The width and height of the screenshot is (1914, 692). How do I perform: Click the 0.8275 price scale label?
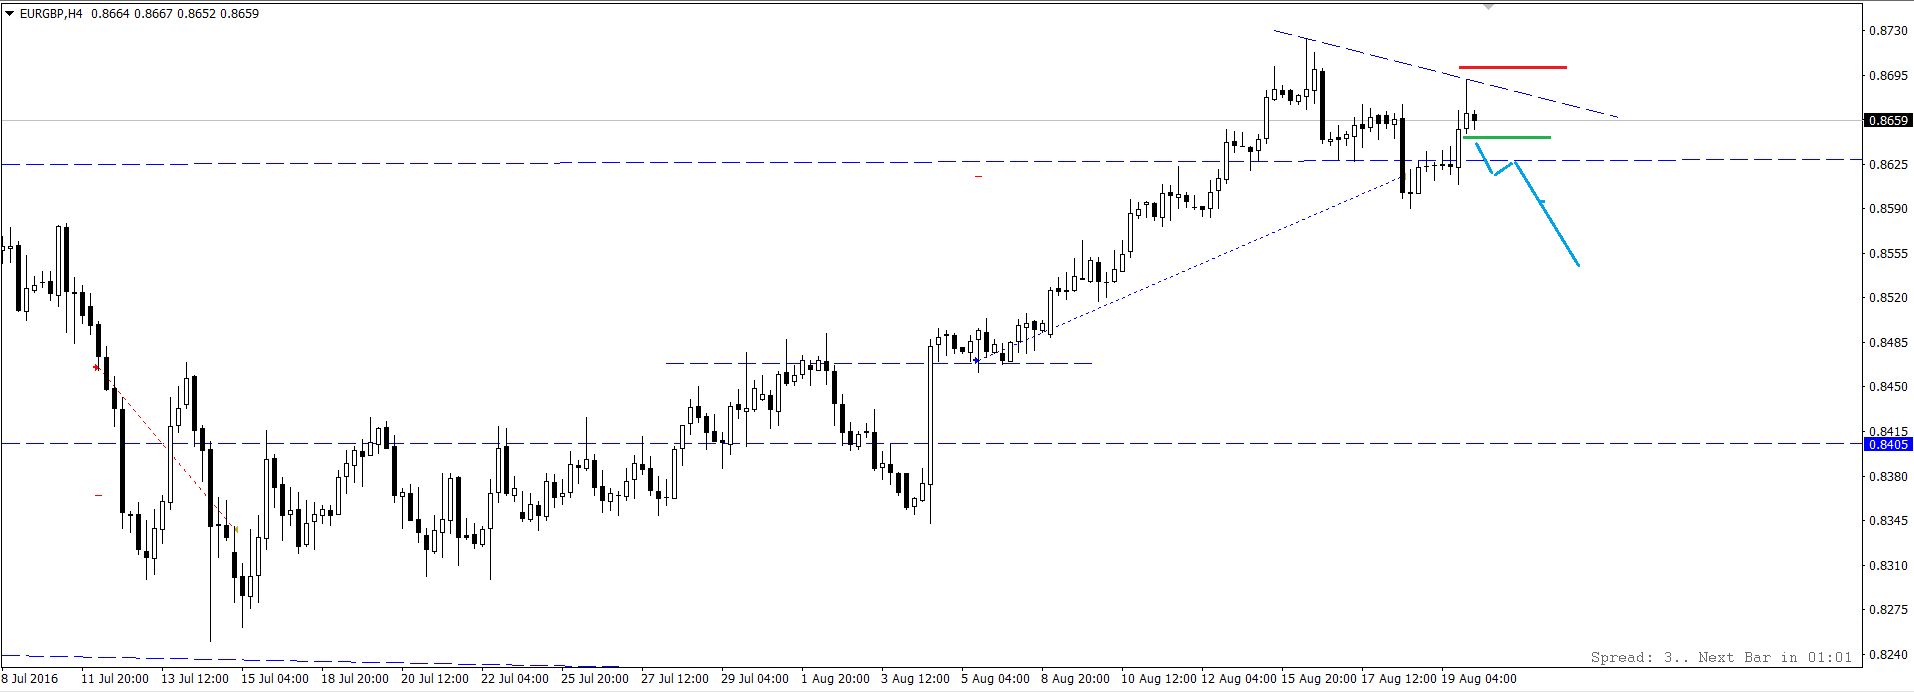[x=1888, y=610]
